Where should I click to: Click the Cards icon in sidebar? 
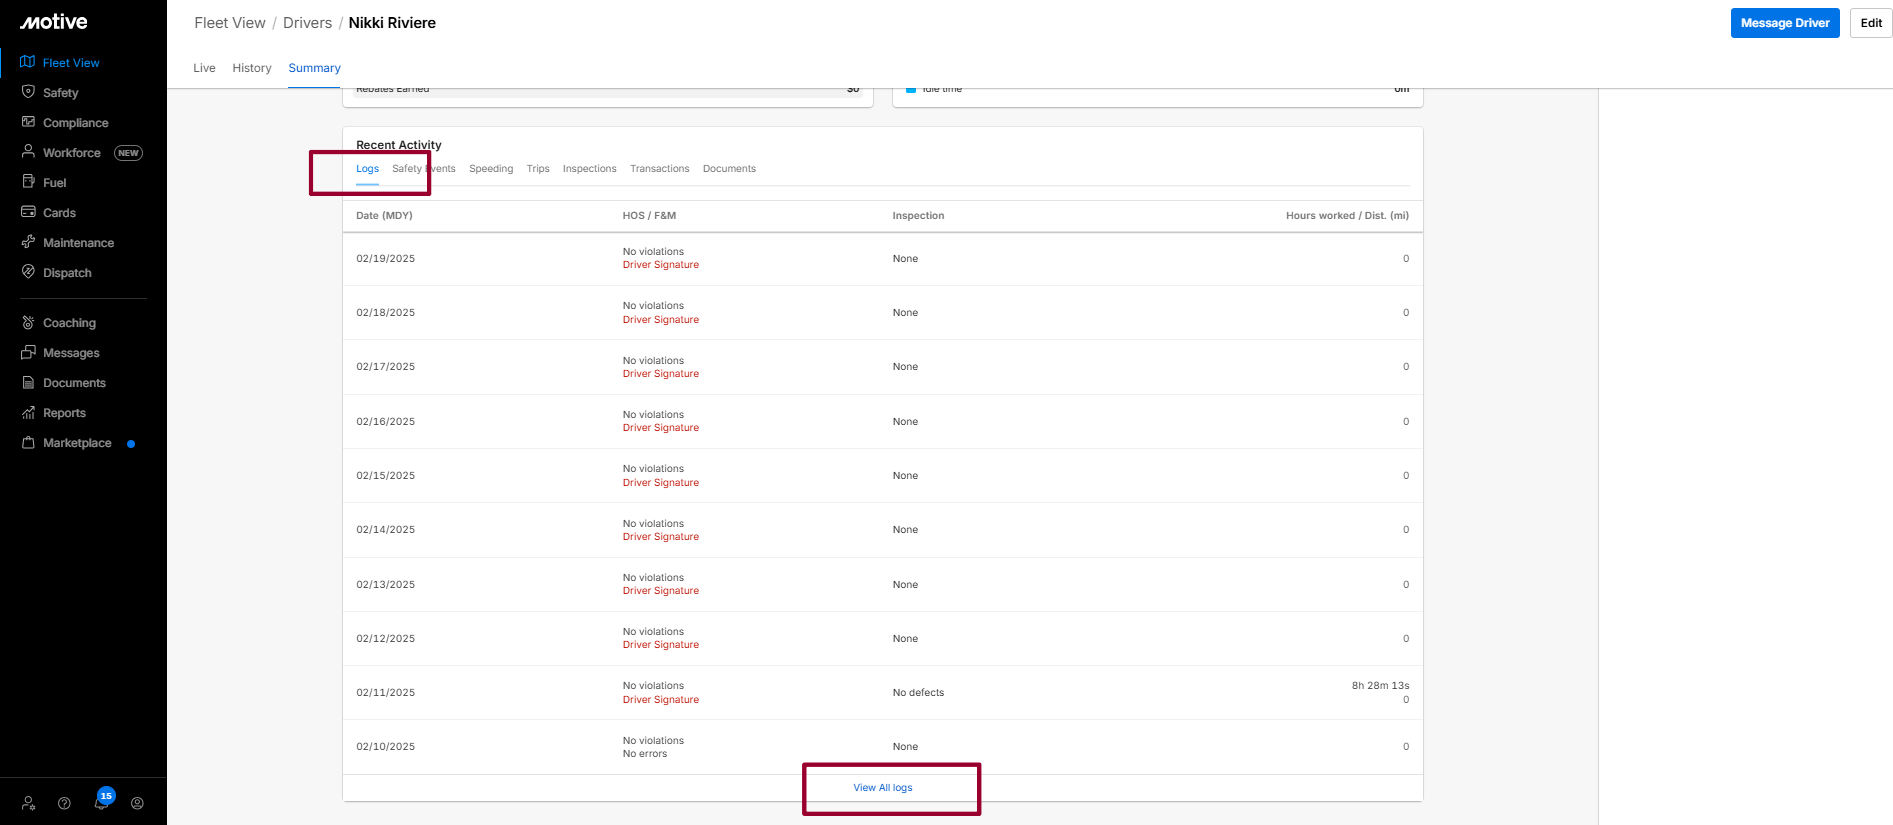28,212
